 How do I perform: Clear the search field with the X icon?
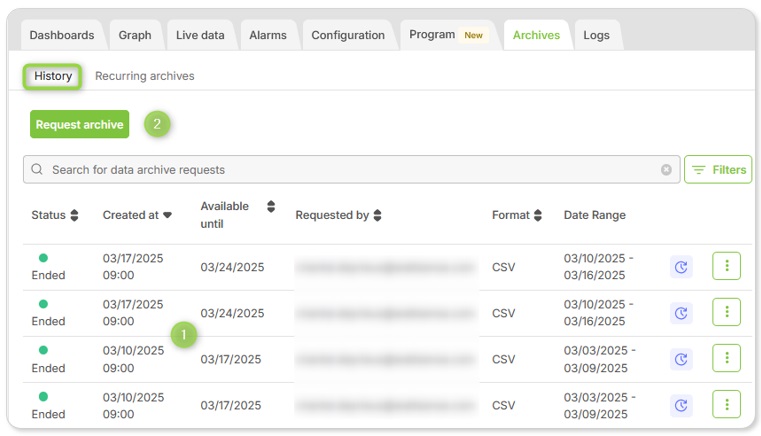(666, 169)
